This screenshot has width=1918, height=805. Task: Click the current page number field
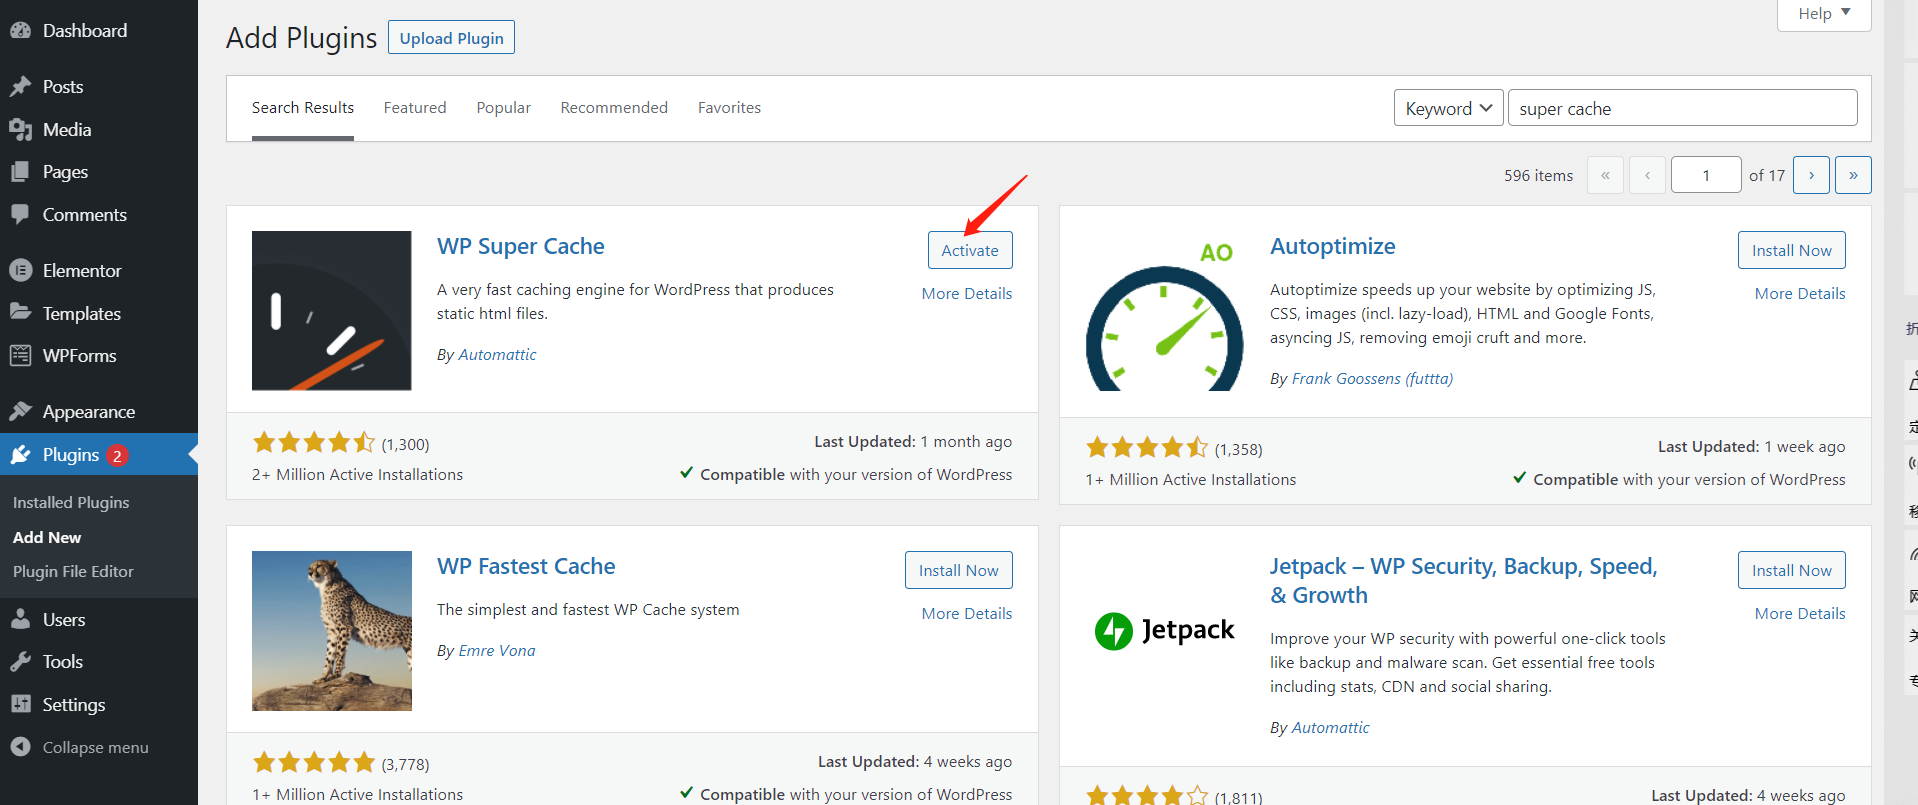coord(1706,175)
